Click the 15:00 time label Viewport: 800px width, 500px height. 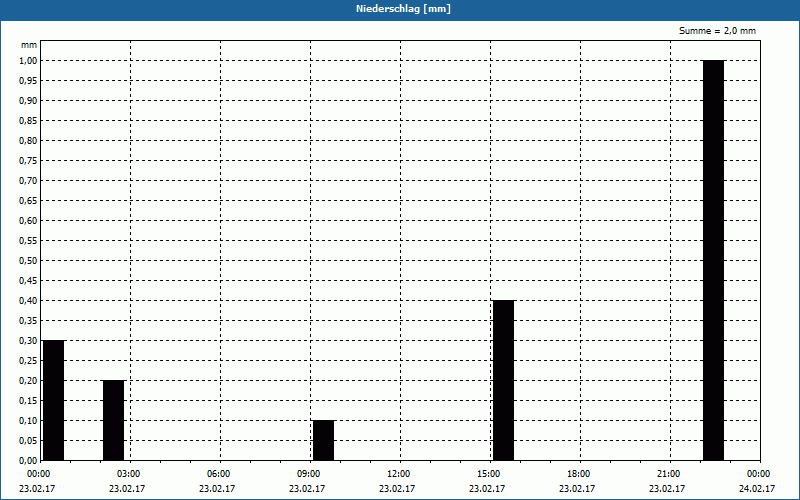pyautogui.click(x=488, y=474)
